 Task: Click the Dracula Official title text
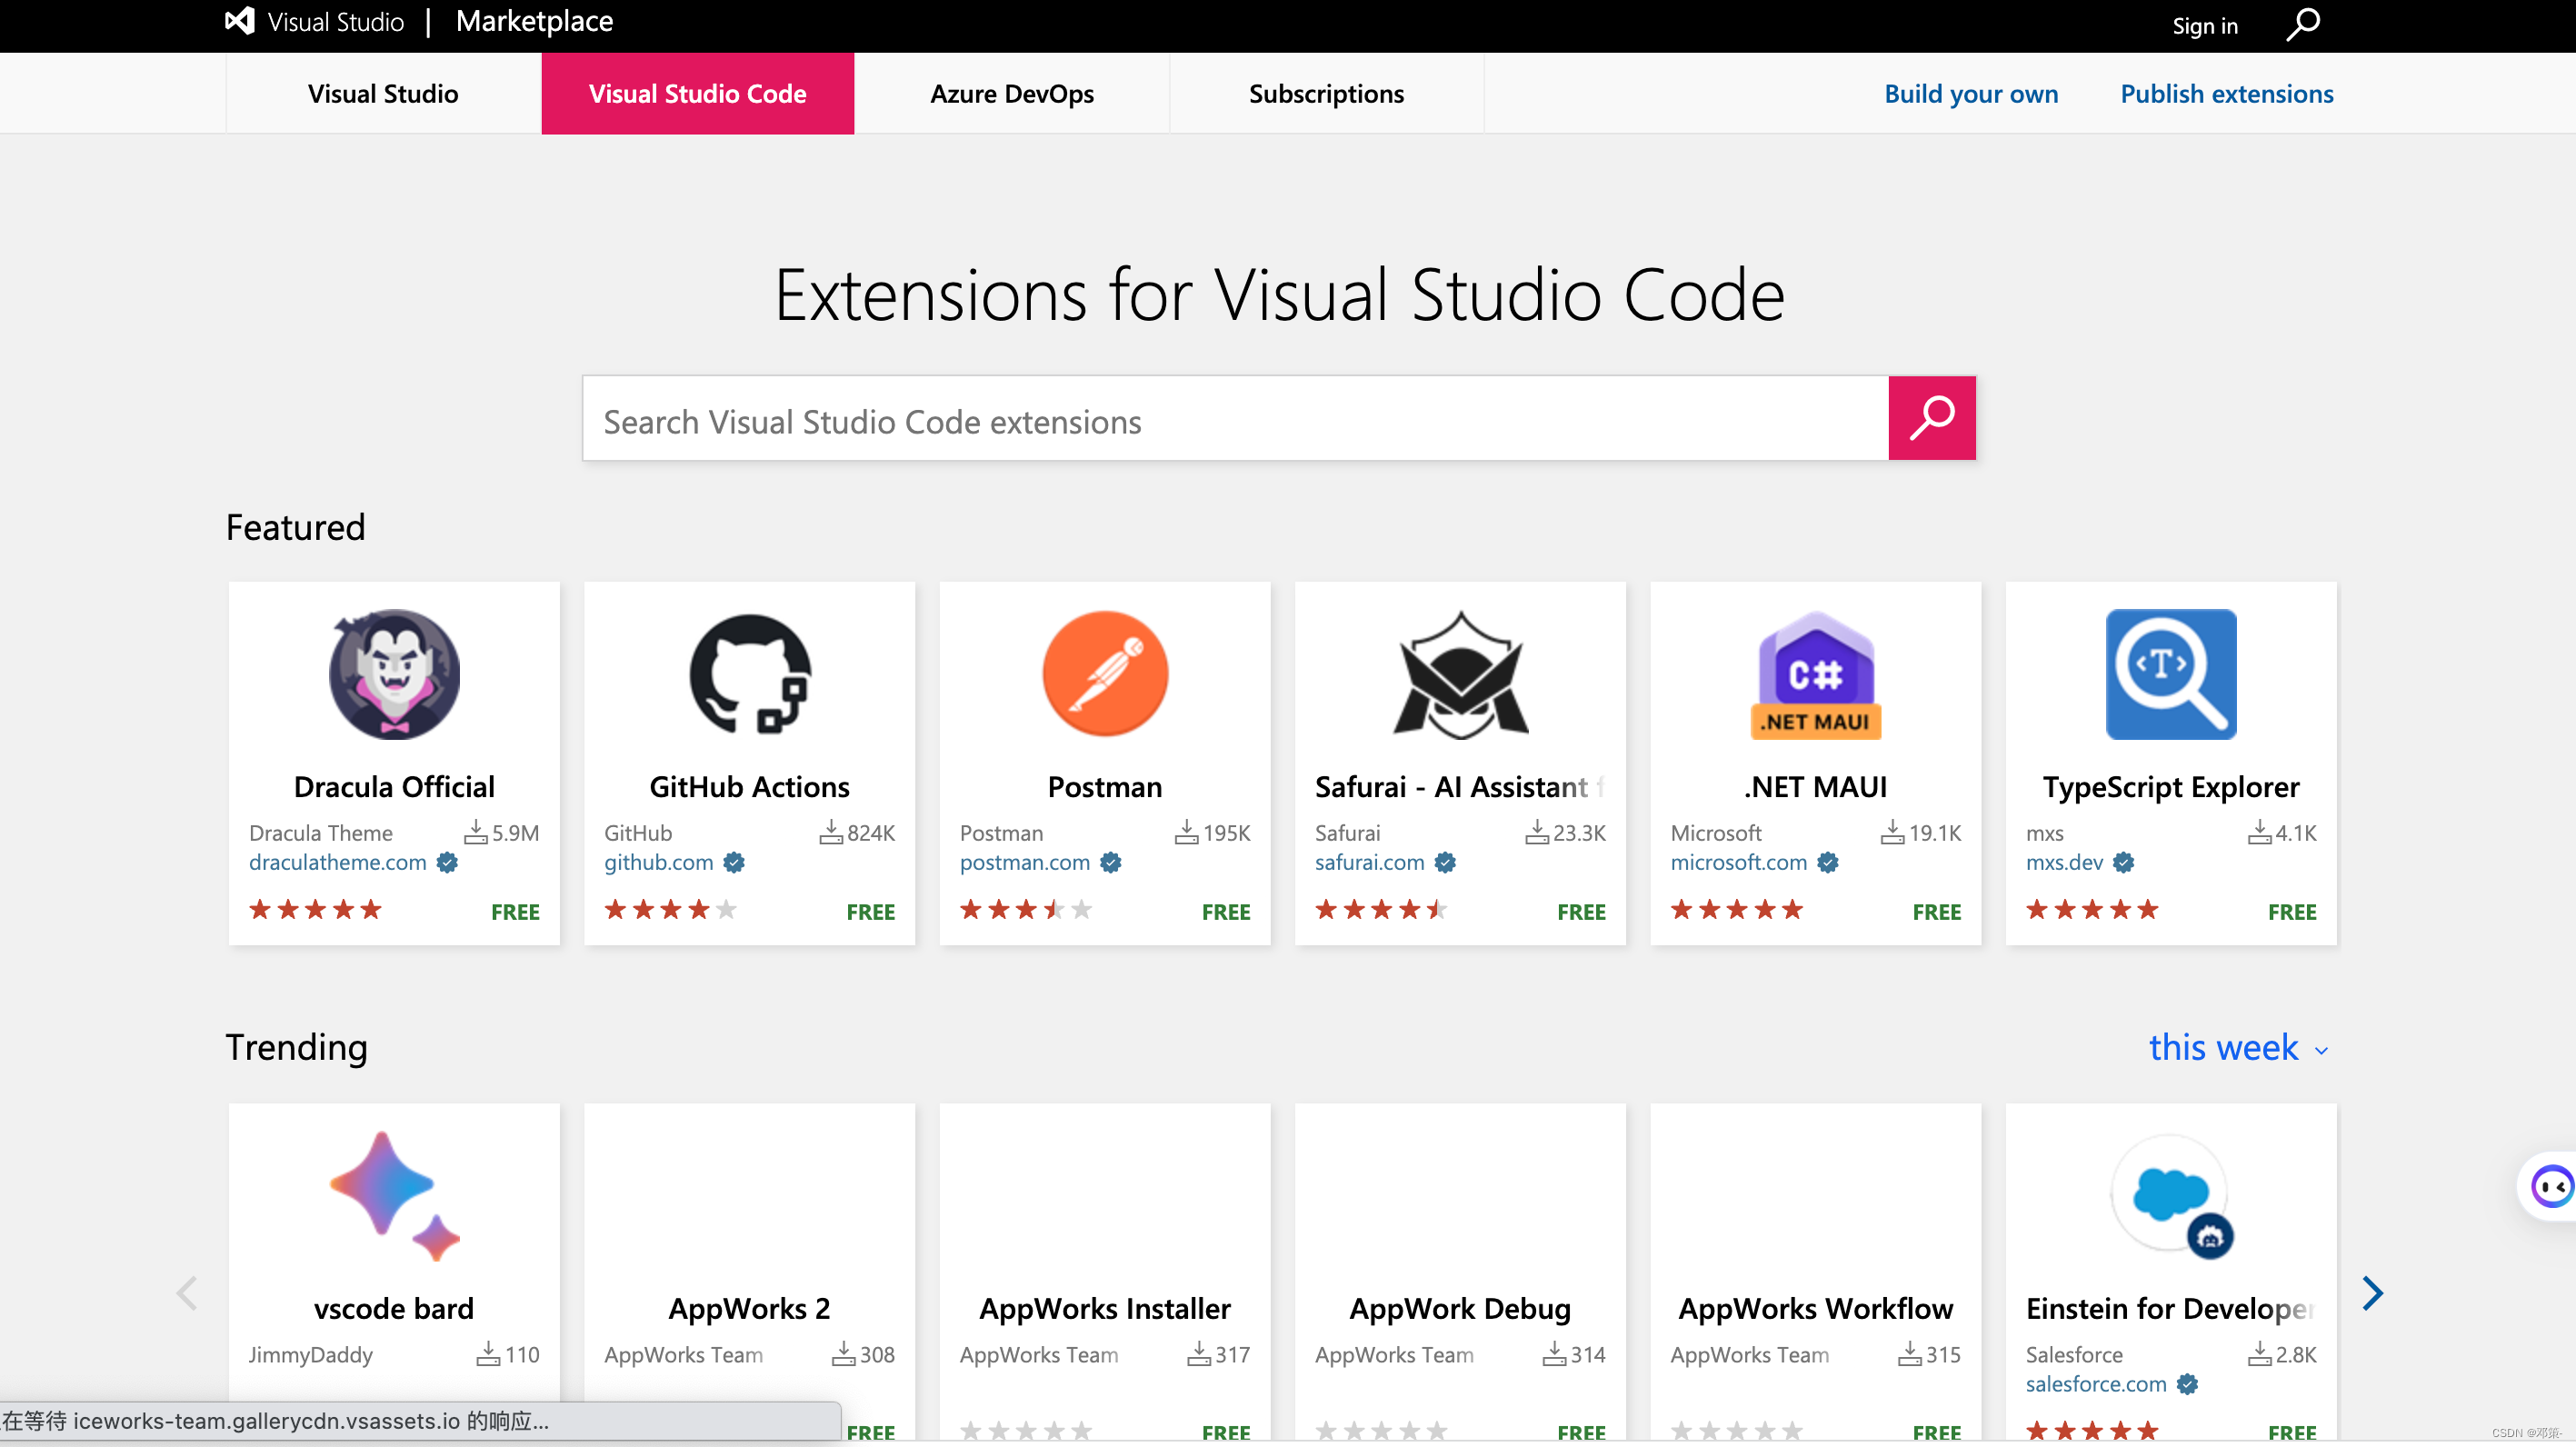(x=394, y=786)
